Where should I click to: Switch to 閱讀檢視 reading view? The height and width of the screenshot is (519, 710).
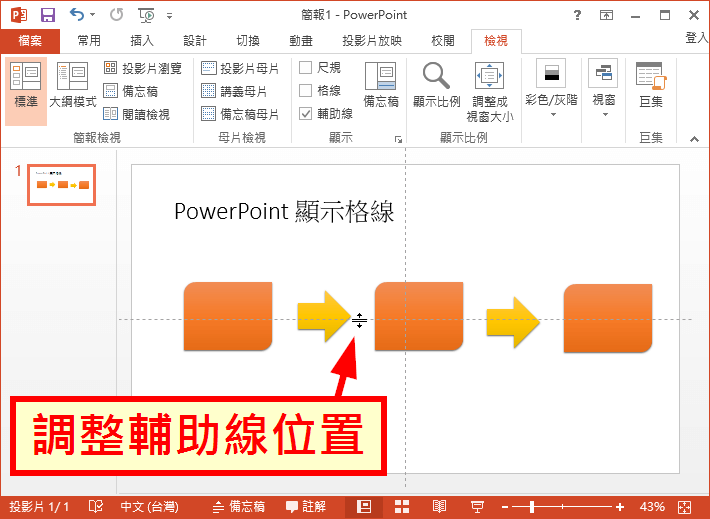tap(136, 114)
